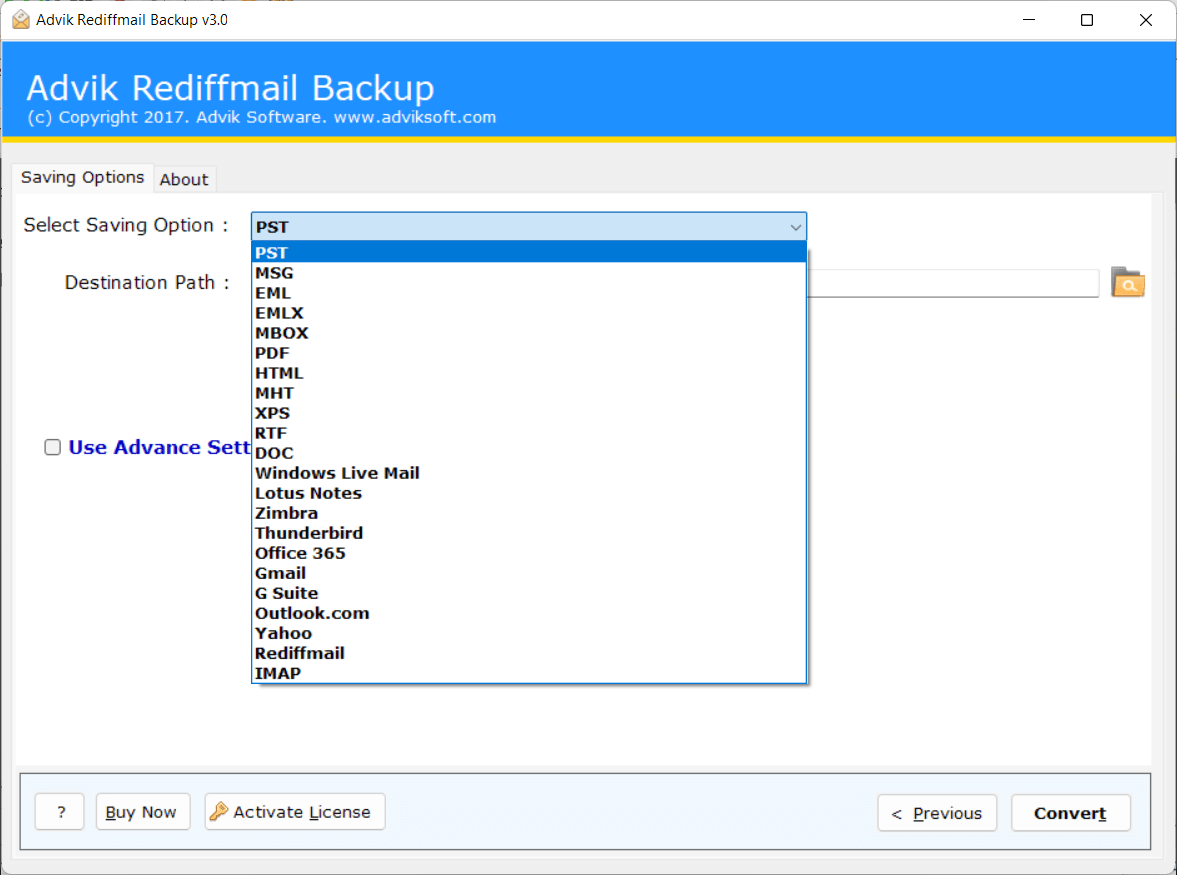
Task: Choose PST from the saving options list
Action: click(528, 253)
